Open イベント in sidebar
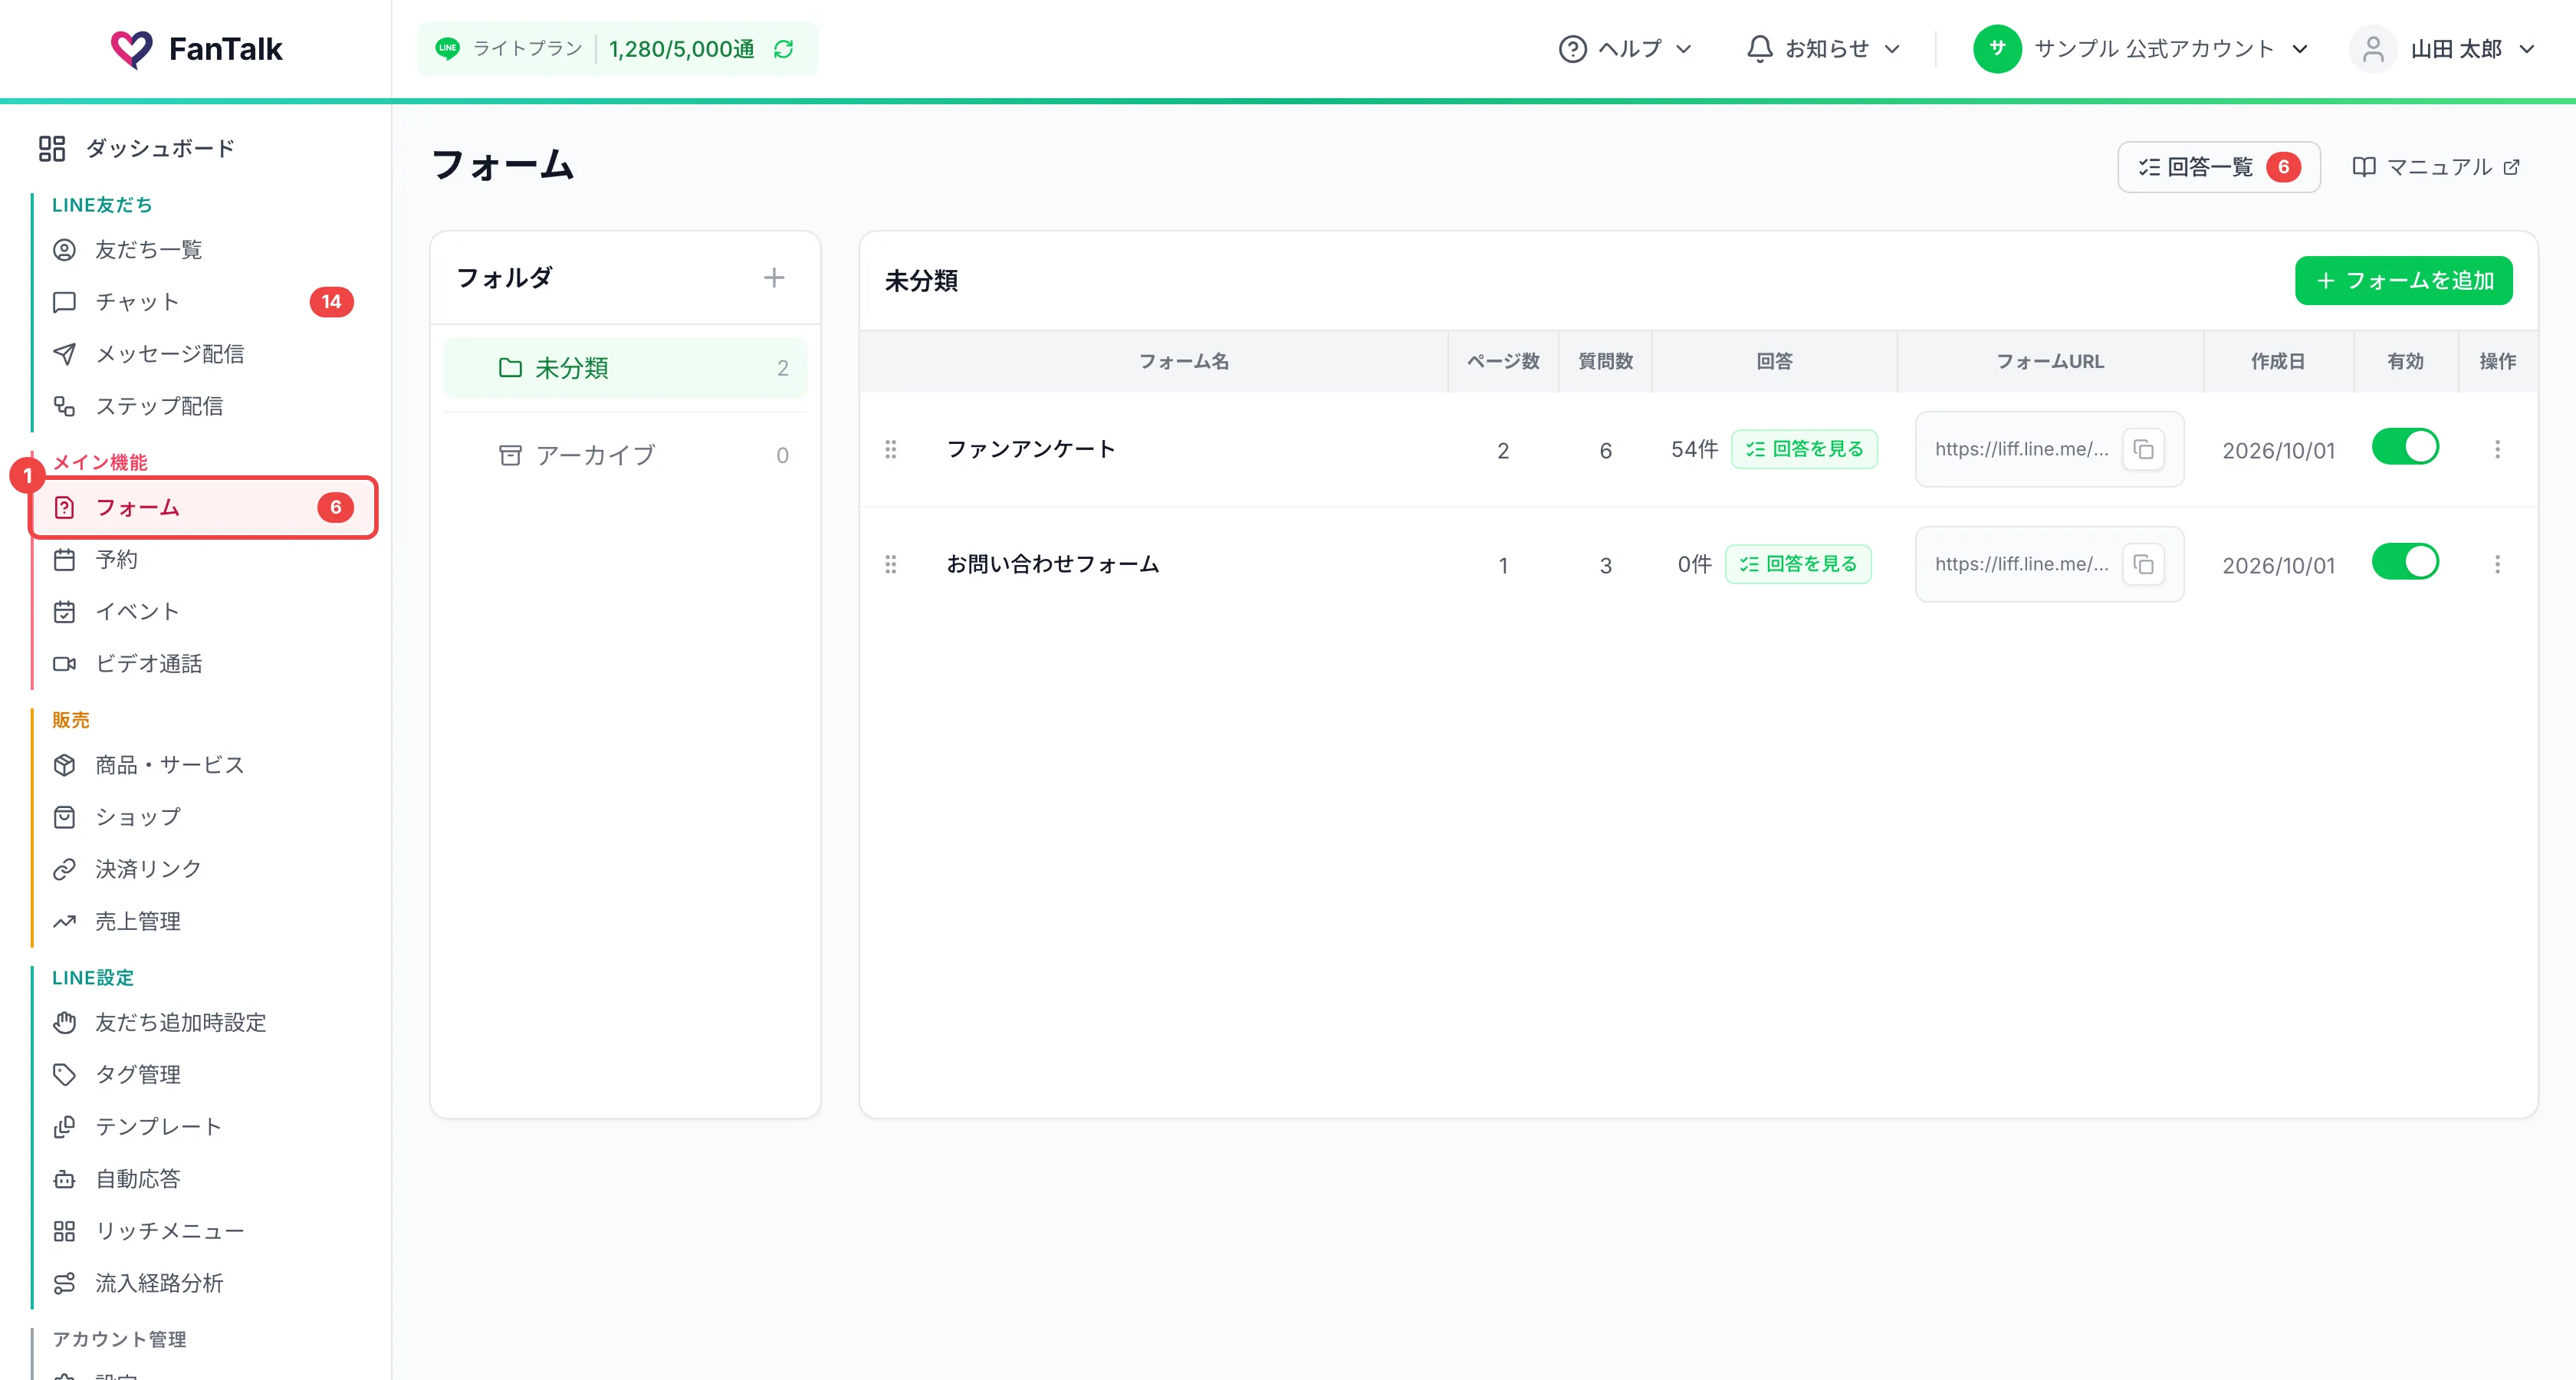The image size is (2576, 1380). point(204,612)
